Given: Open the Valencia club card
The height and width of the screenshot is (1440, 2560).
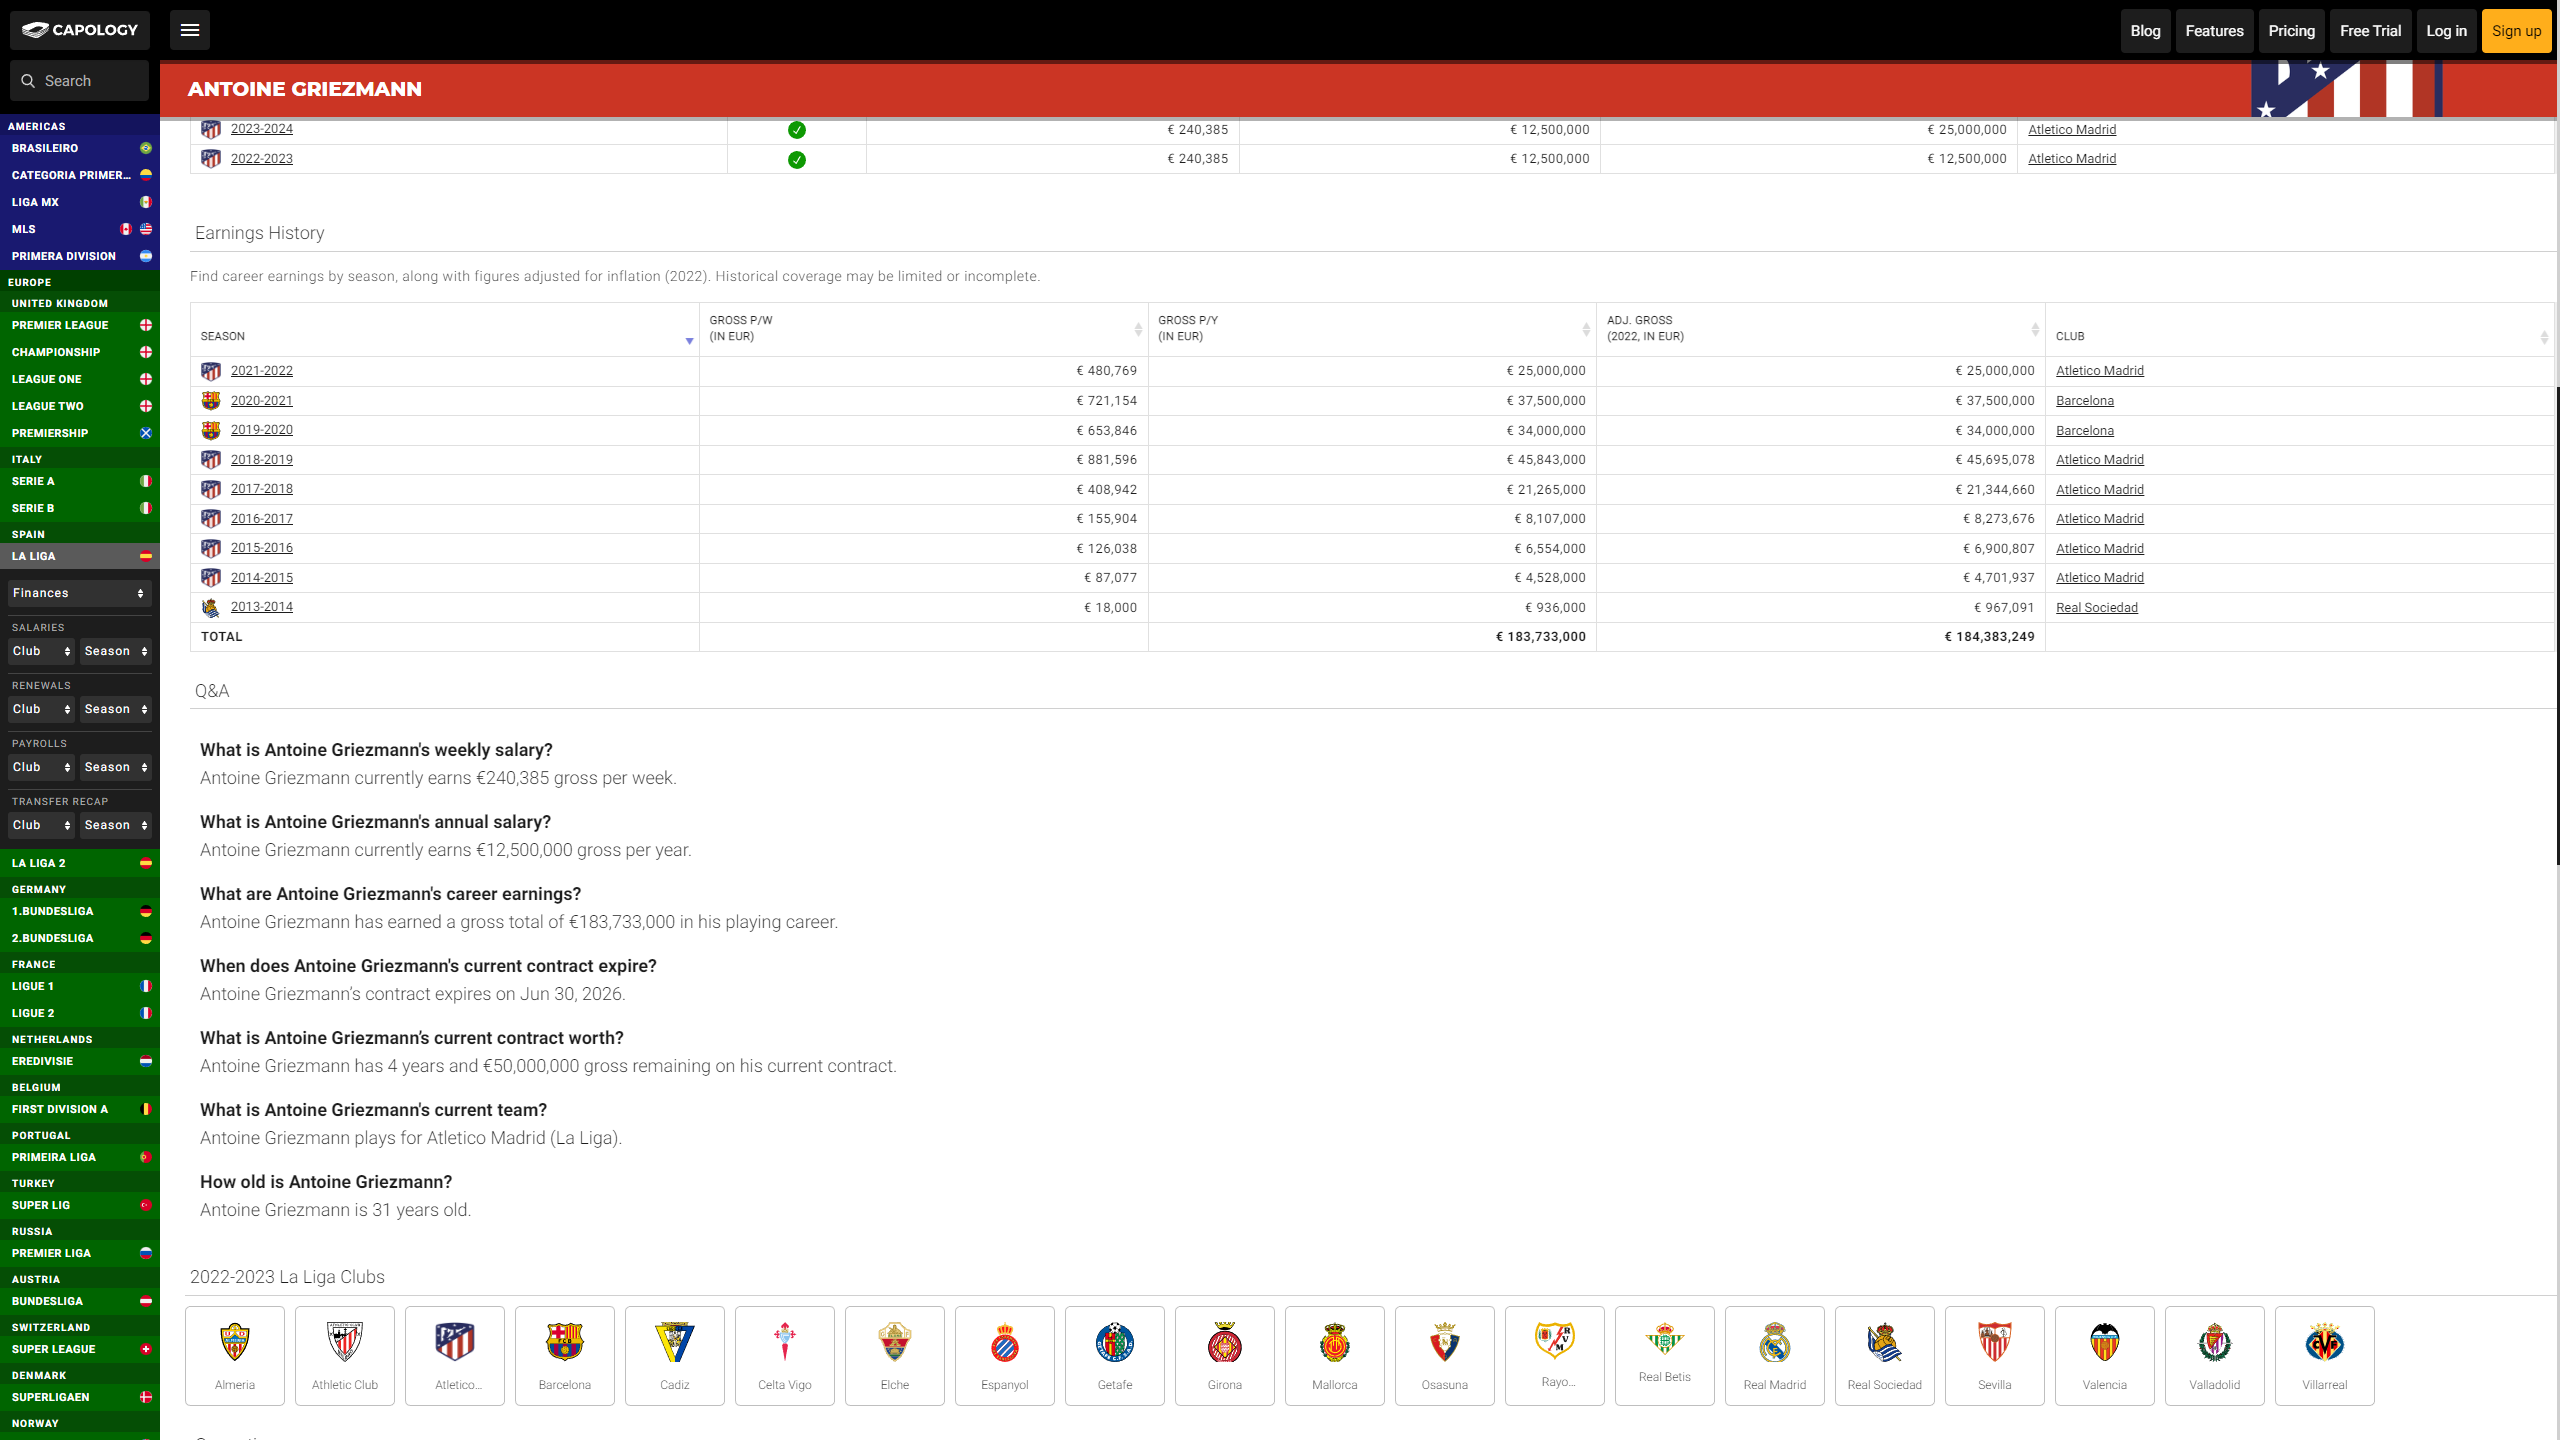Looking at the screenshot, I should pyautogui.click(x=2105, y=1356).
